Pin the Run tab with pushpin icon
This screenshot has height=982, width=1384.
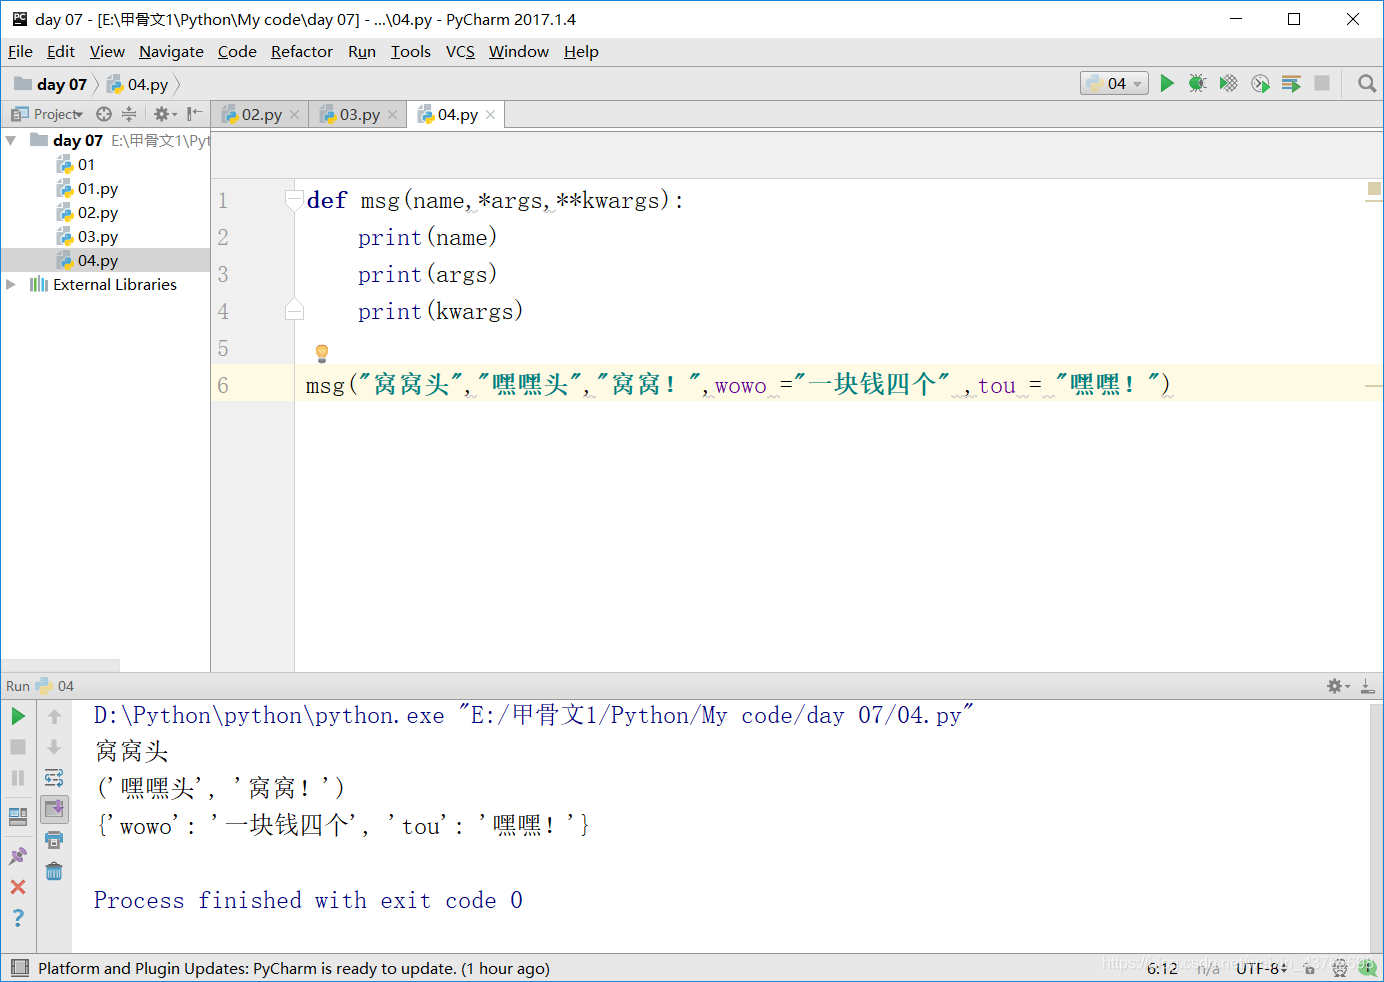pyautogui.click(x=18, y=856)
